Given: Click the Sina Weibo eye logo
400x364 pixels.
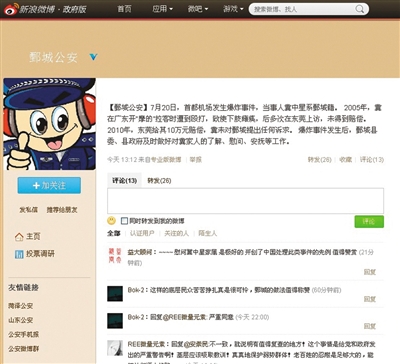Looking at the screenshot, I should (11, 9).
